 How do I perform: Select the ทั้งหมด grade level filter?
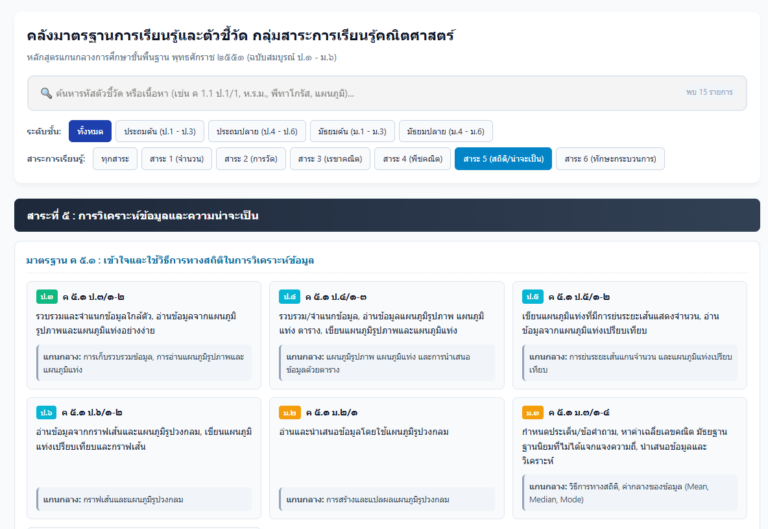point(90,131)
